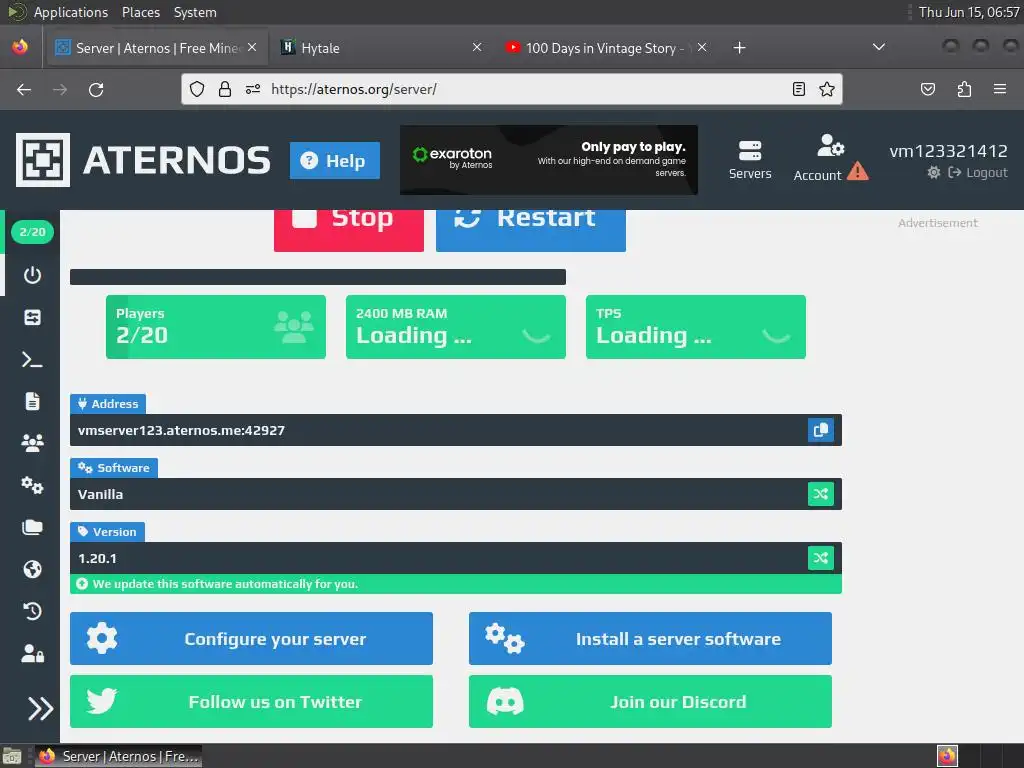1024x768 pixels.
Task: Click the username vm123321412
Action: [x=948, y=151]
